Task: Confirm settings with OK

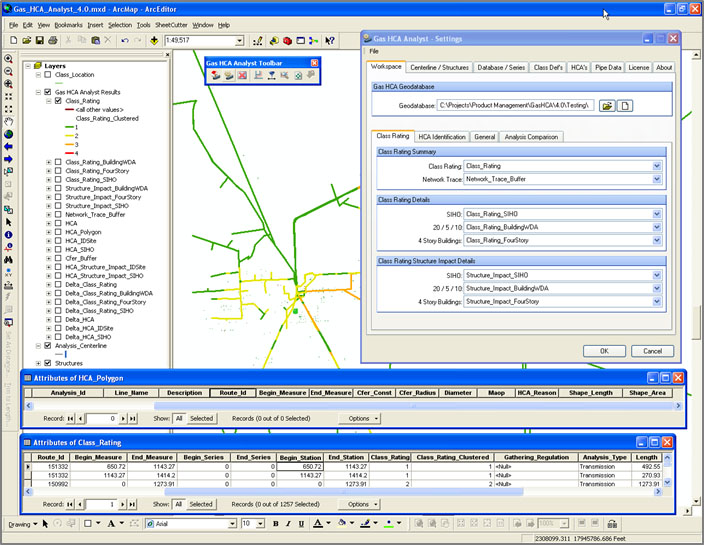Action: [x=604, y=351]
